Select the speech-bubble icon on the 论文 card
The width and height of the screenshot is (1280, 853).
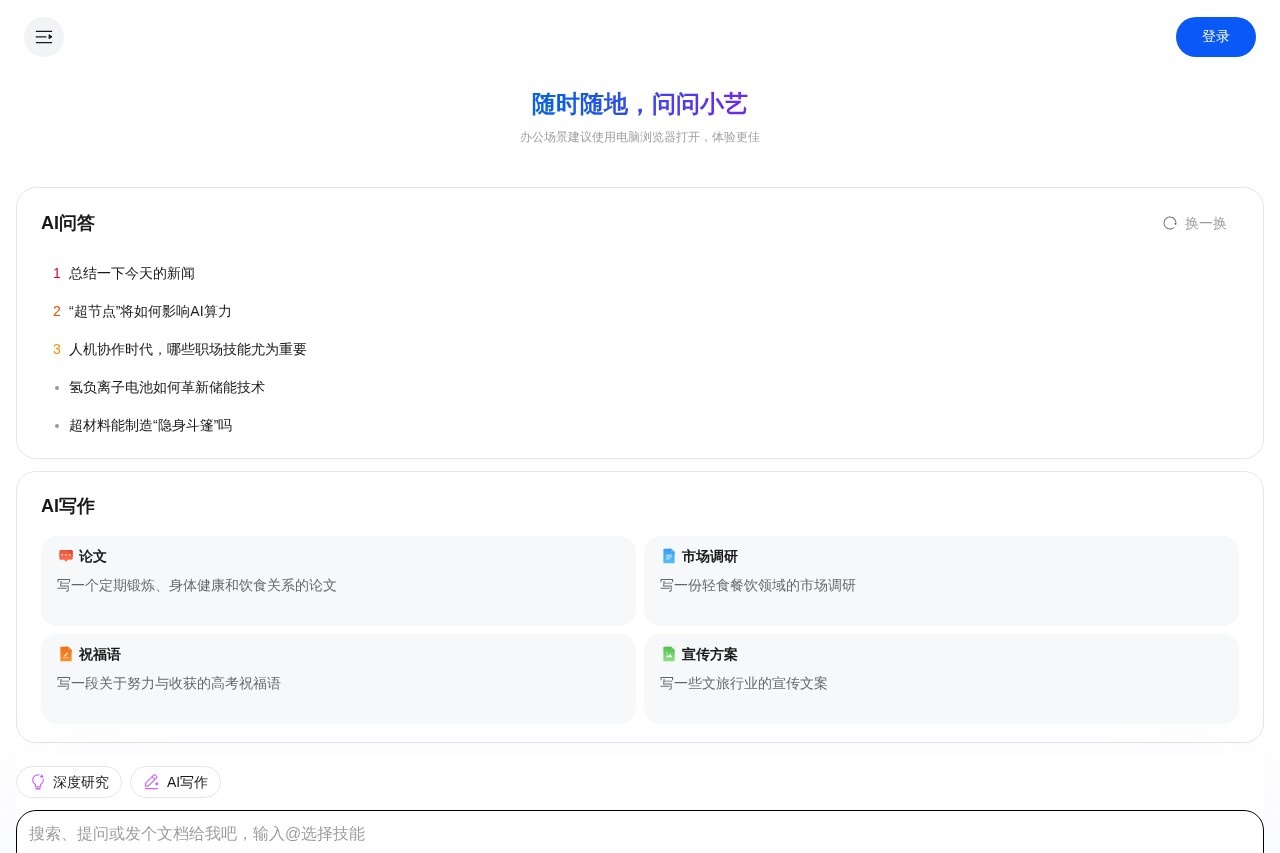pyautogui.click(x=66, y=556)
